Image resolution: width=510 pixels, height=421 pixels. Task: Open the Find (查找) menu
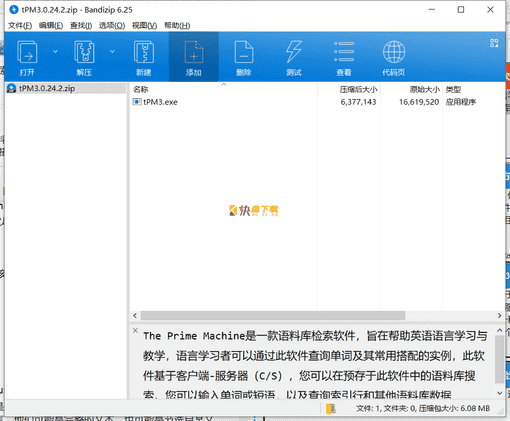pos(81,25)
